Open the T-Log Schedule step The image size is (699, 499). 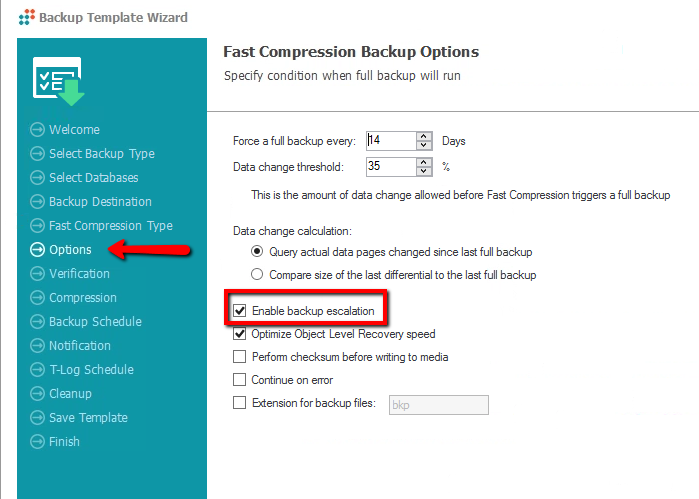tap(91, 370)
